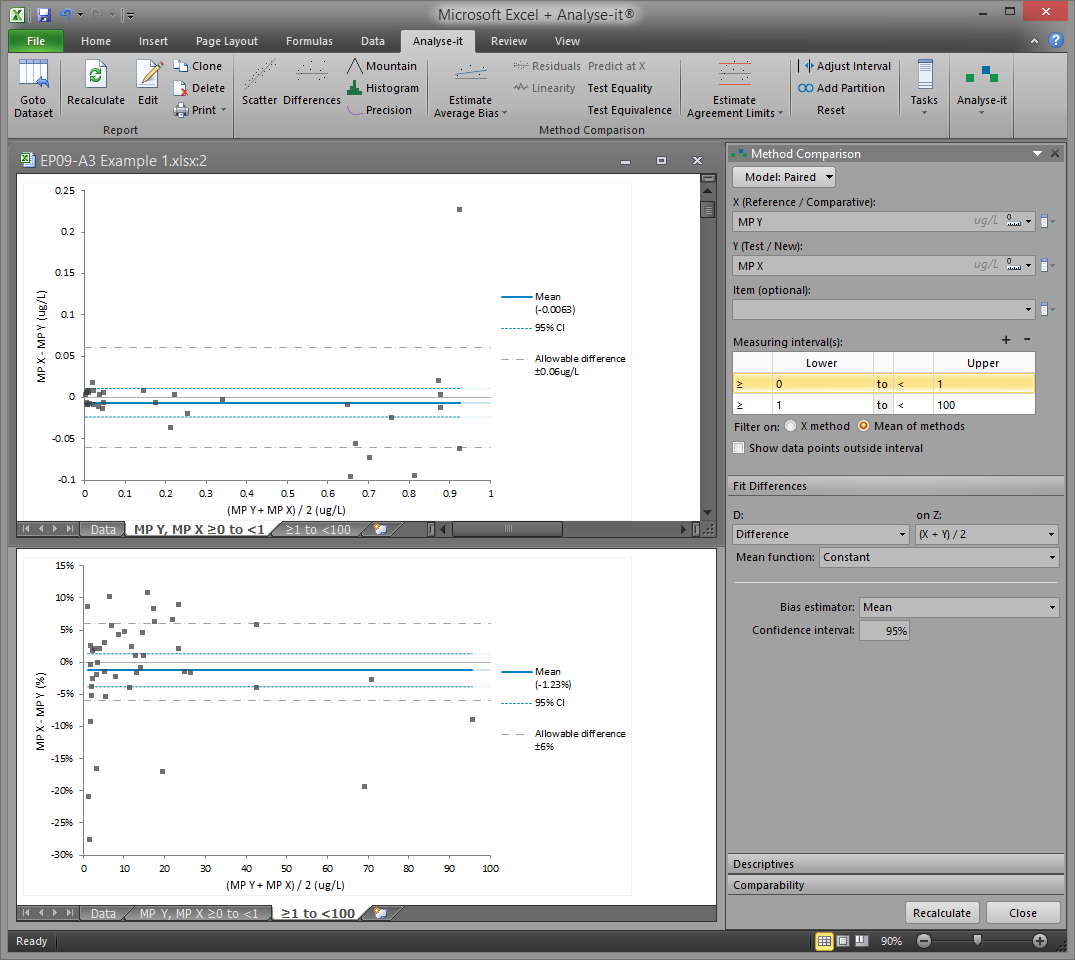Enable Show data points outside interval
Image resolution: width=1075 pixels, height=960 pixels.
pos(738,448)
